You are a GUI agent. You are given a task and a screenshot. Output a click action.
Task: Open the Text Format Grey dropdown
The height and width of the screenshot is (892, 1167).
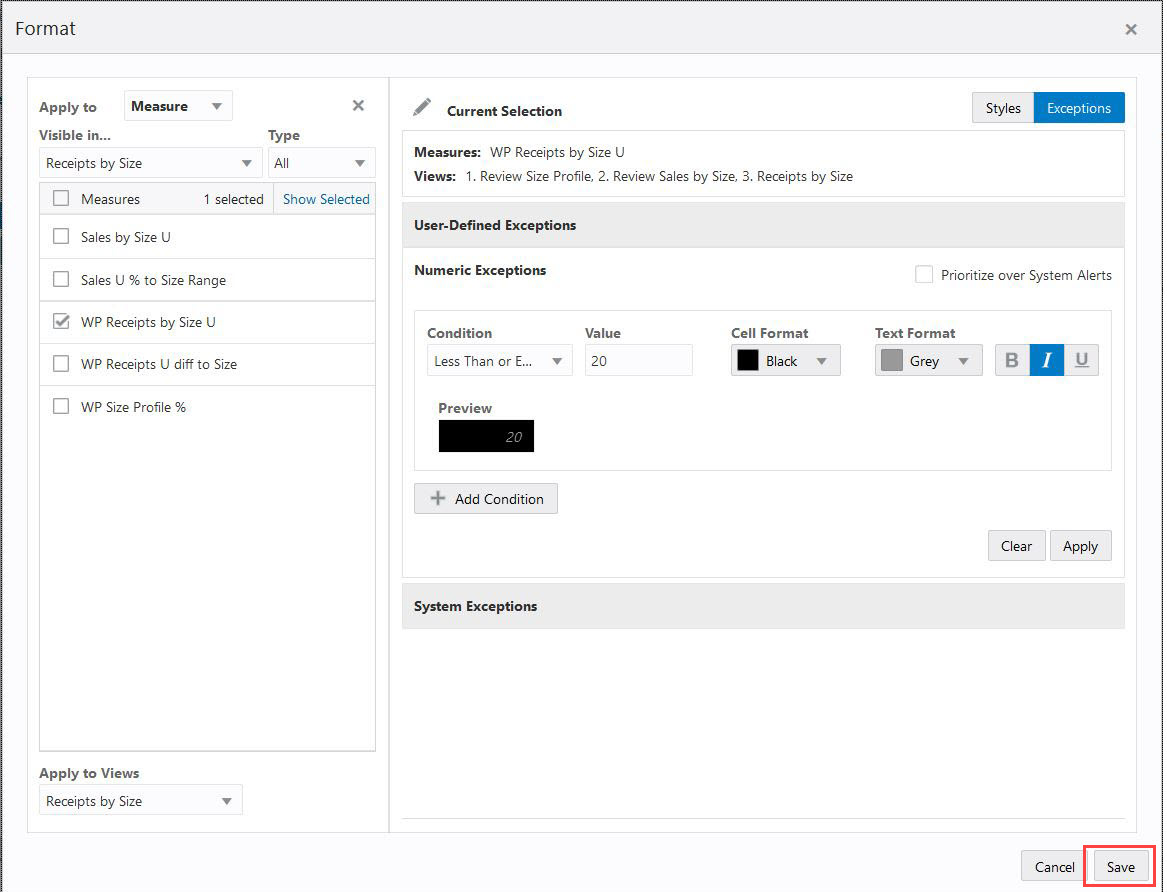pyautogui.click(x=928, y=361)
